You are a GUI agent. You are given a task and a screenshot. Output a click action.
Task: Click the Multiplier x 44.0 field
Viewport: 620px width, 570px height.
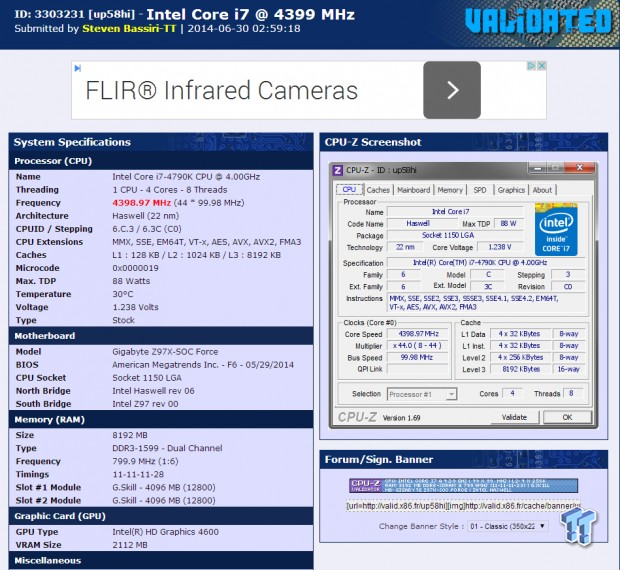[x=418, y=346]
